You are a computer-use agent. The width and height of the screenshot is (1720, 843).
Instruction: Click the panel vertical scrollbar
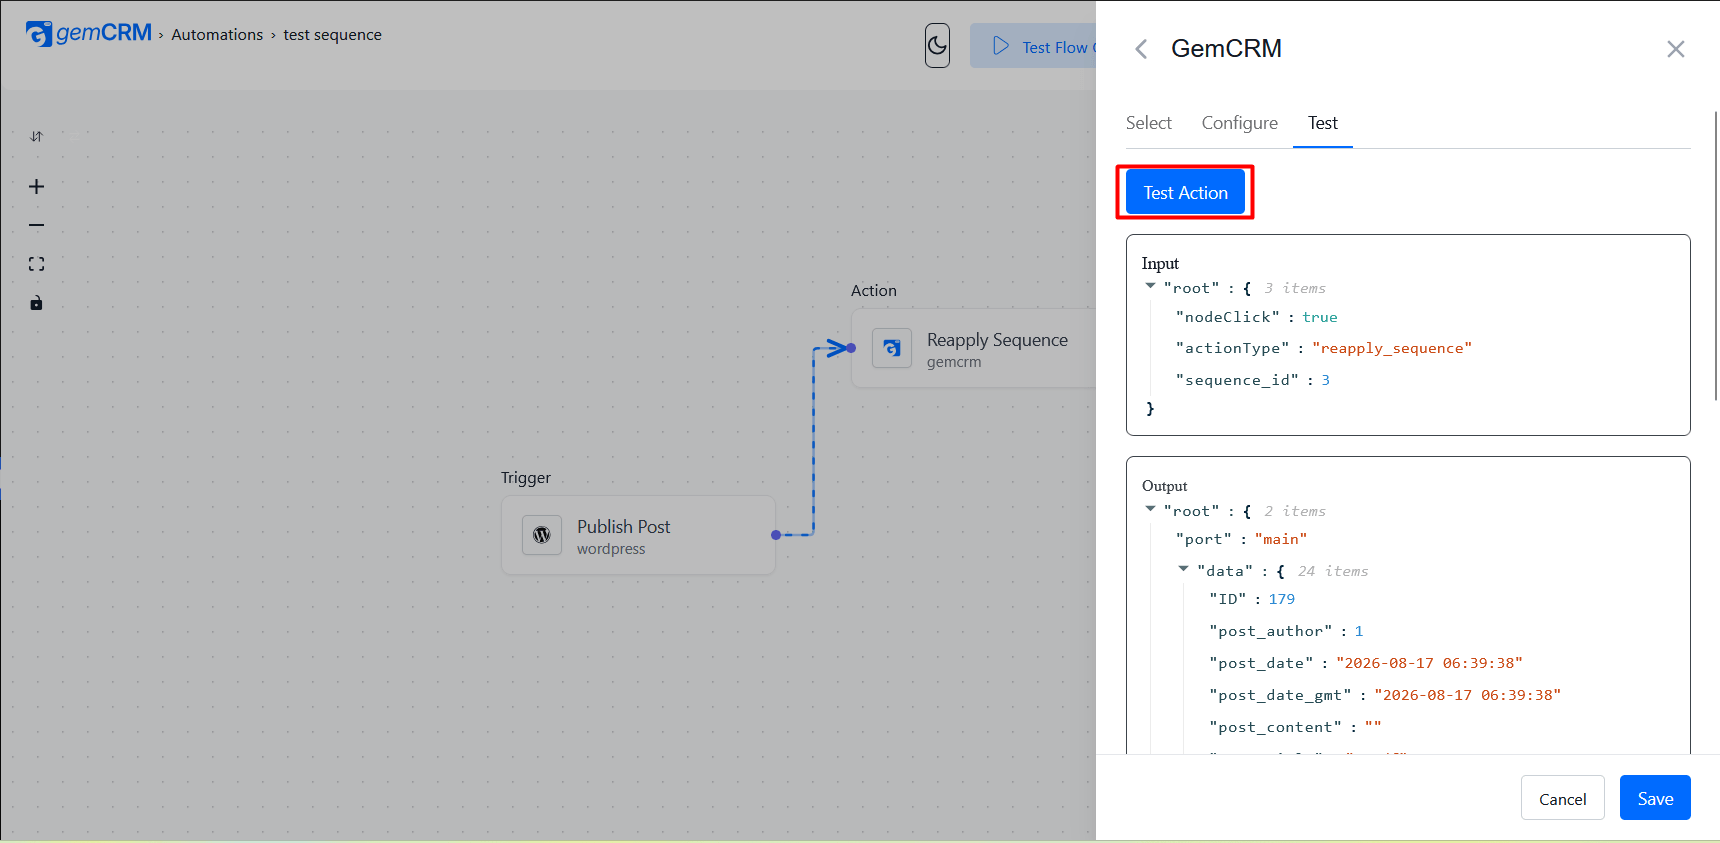click(x=1716, y=255)
